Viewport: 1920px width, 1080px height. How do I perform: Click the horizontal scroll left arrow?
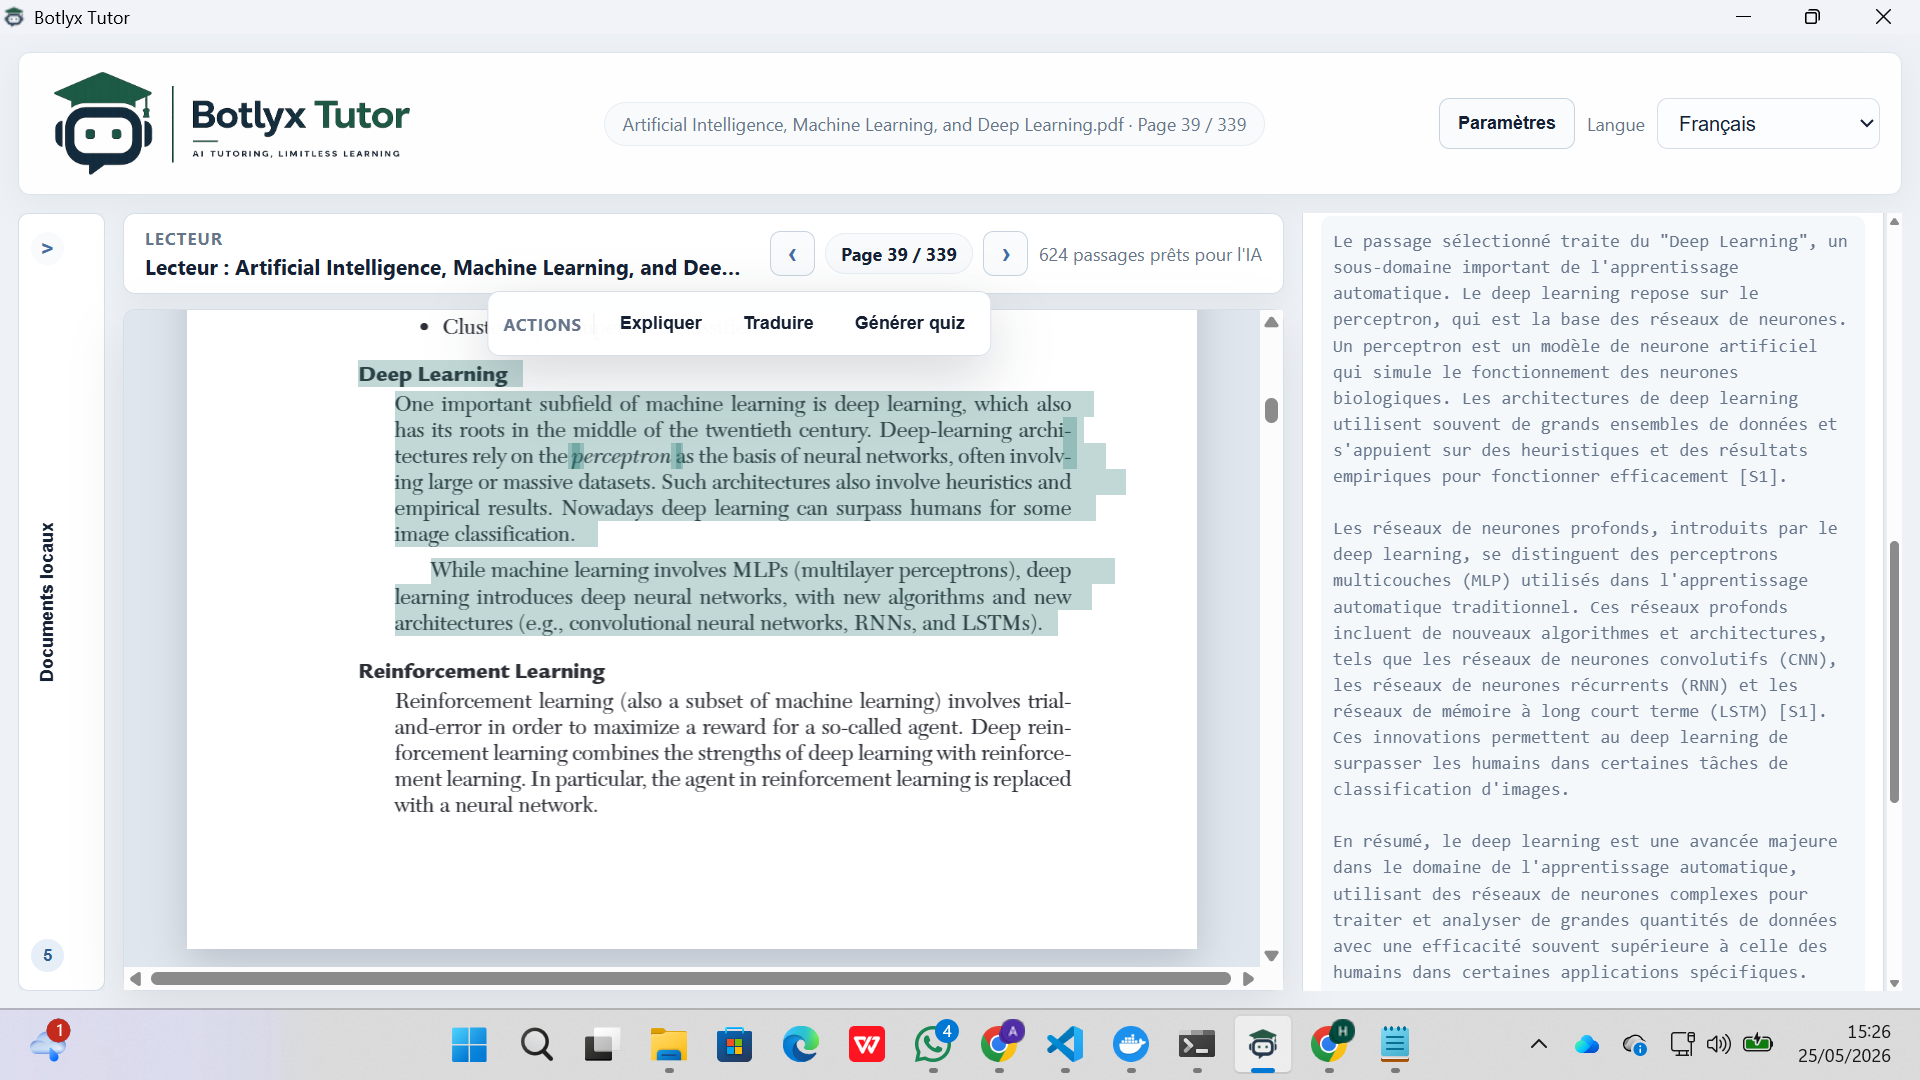135,979
